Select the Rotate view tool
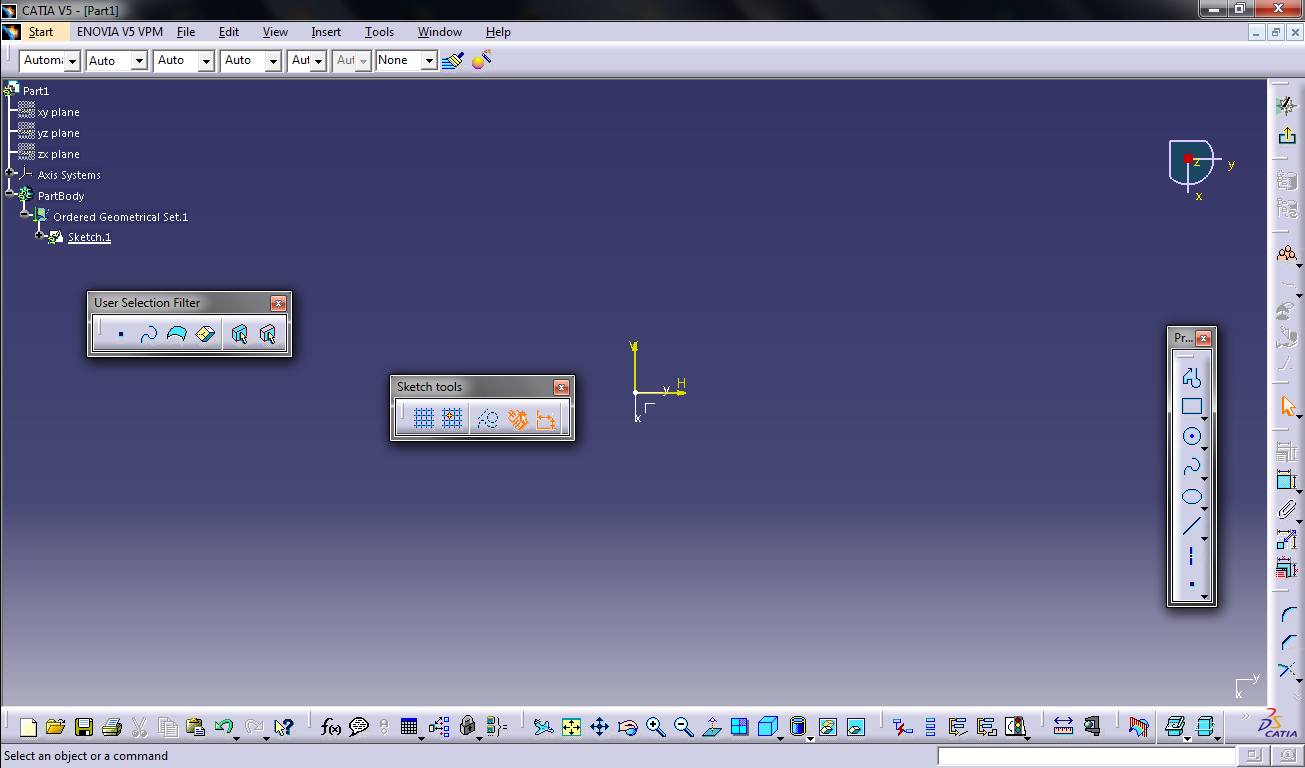This screenshot has height=768, width=1305. (x=628, y=727)
